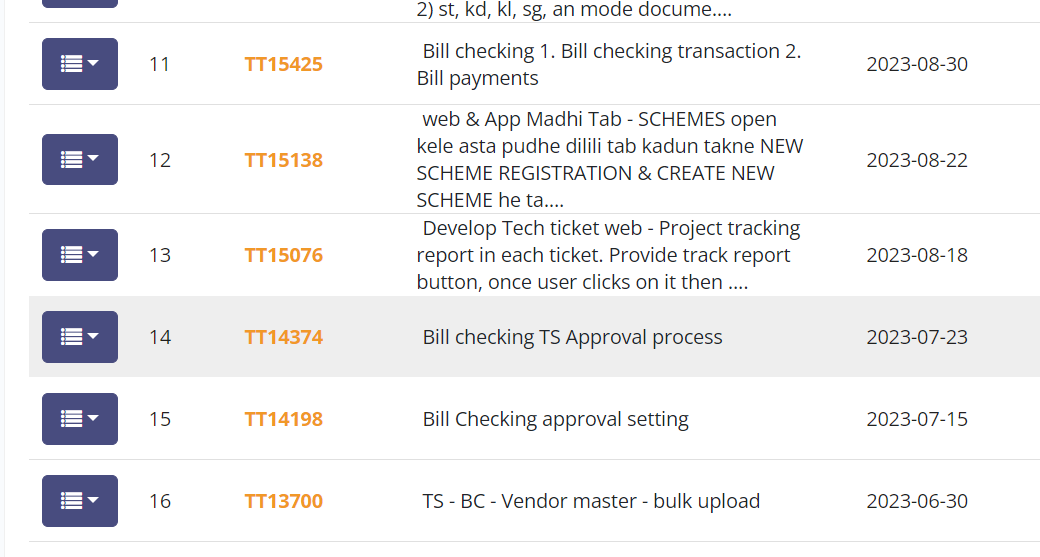Select the Bill checking TS Approval process description

click(572, 338)
